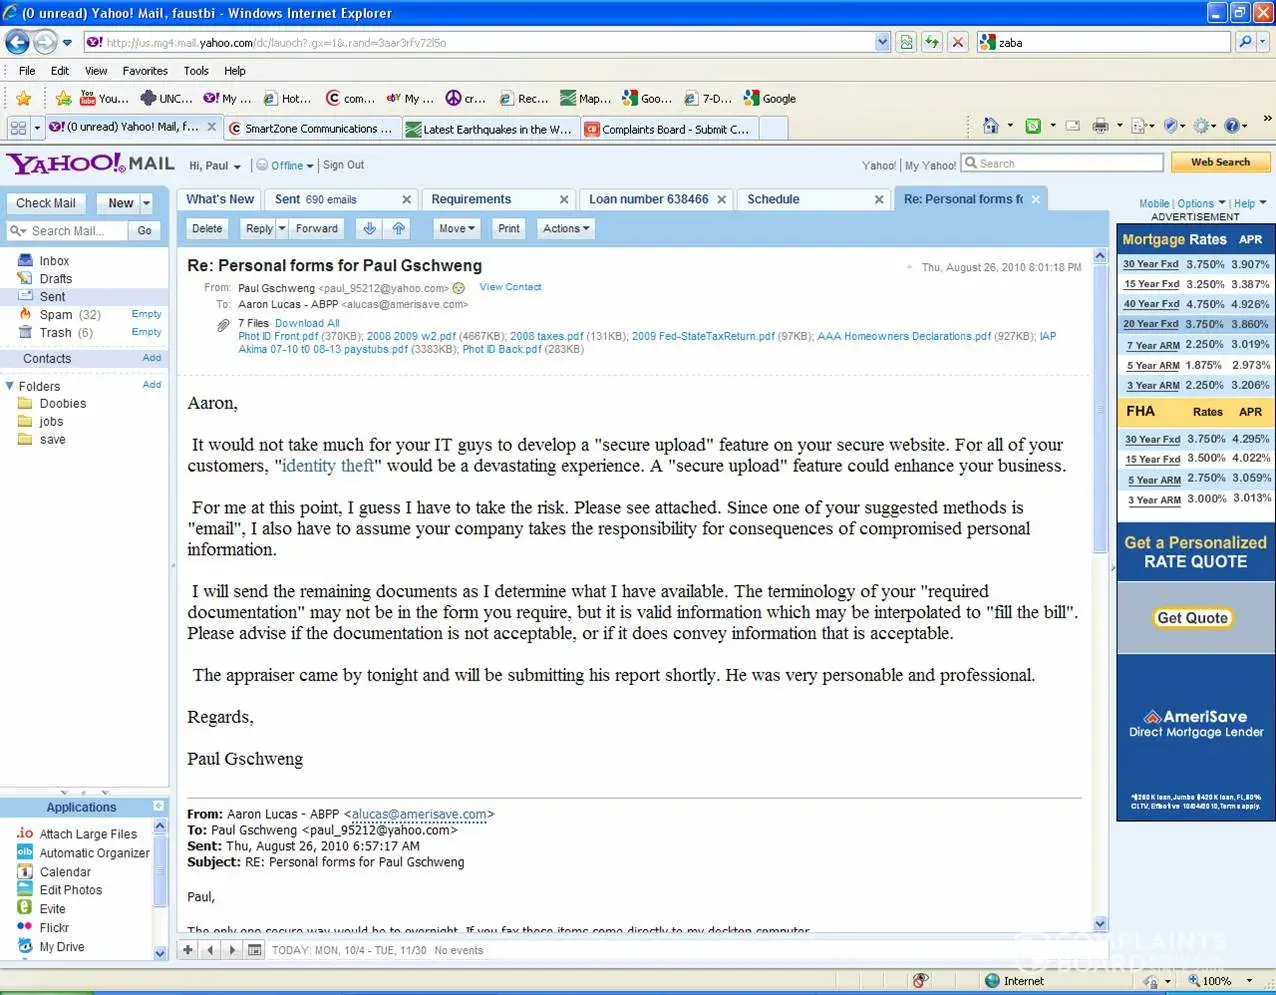This screenshot has width=1276, height=995.
Task: Click the red Stop loading icon
Action: [x=958, y=42]
